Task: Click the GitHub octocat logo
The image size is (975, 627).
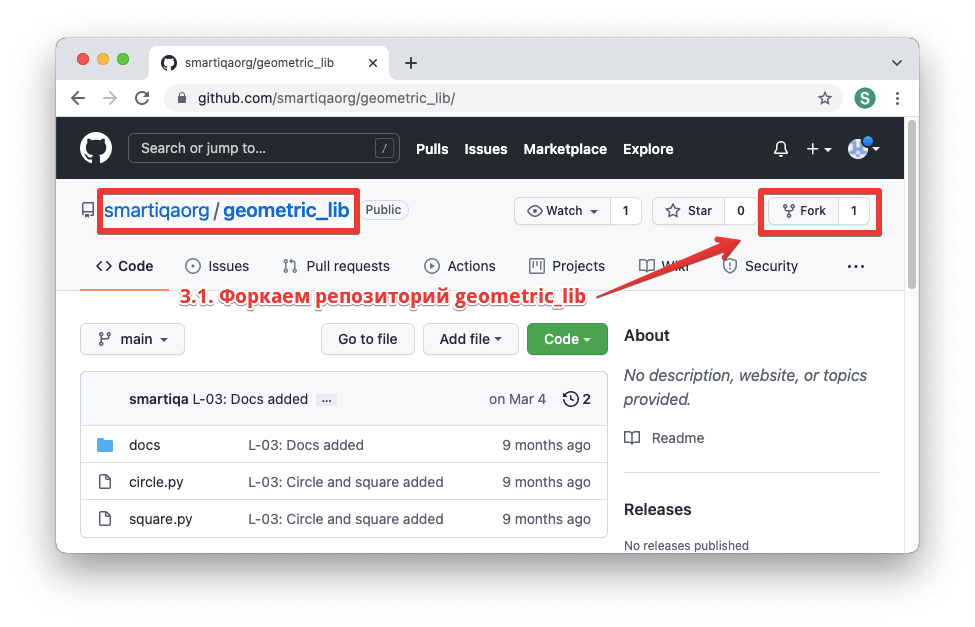Action: [x=96, y=148]
